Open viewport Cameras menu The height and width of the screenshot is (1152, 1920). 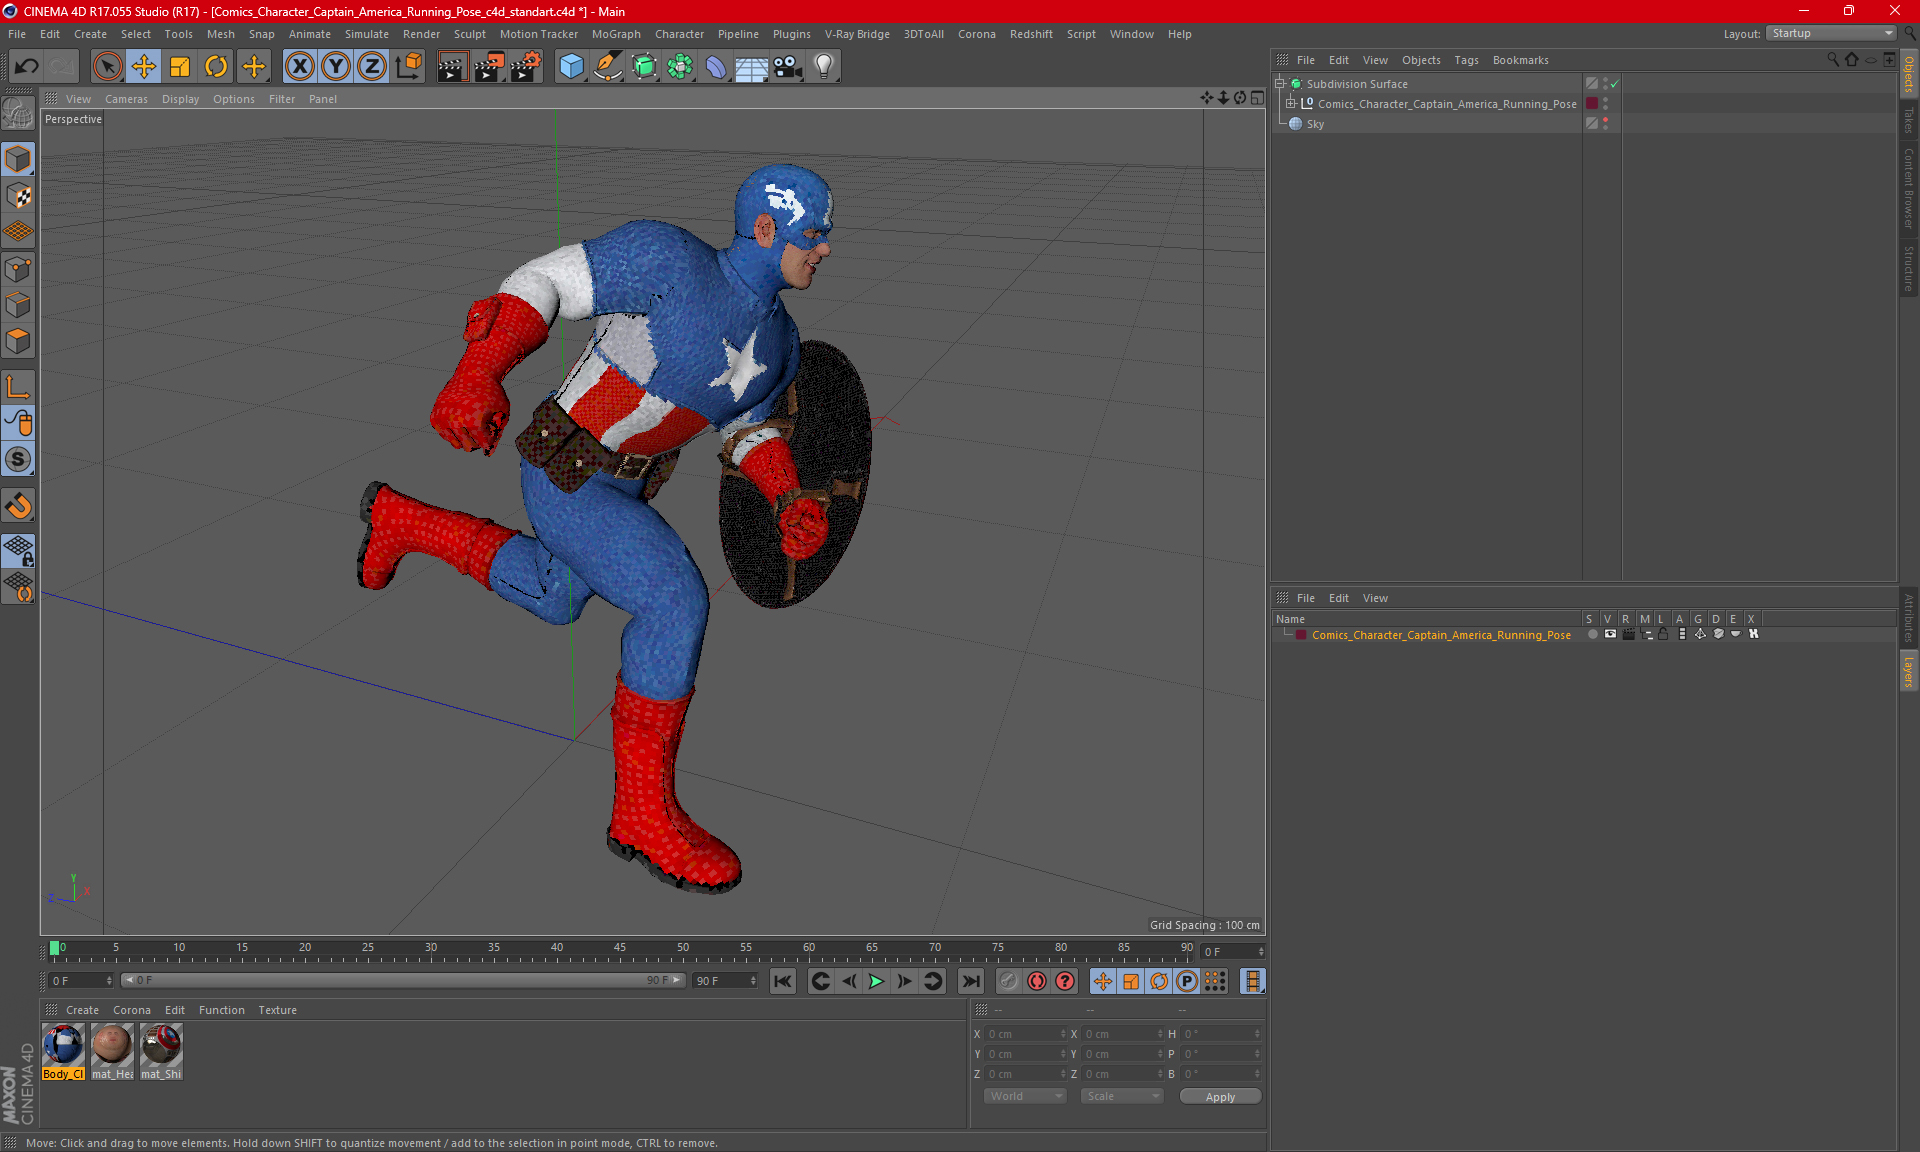(126, 99)
